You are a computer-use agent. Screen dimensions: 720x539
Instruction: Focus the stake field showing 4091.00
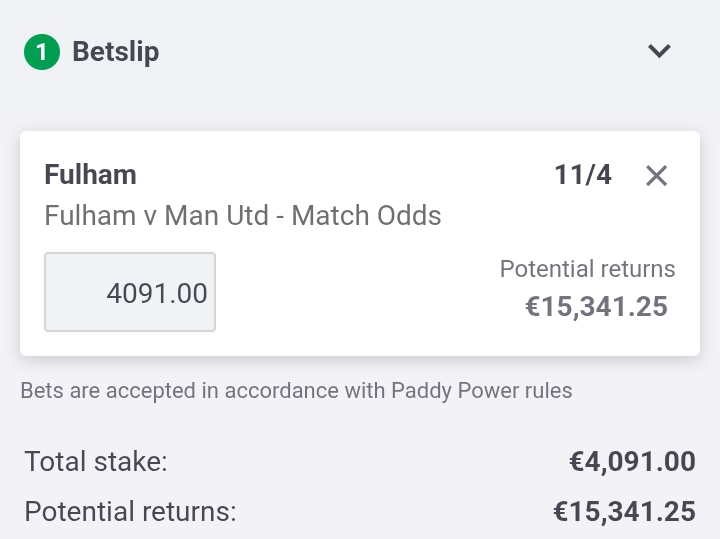pos(130,292)
